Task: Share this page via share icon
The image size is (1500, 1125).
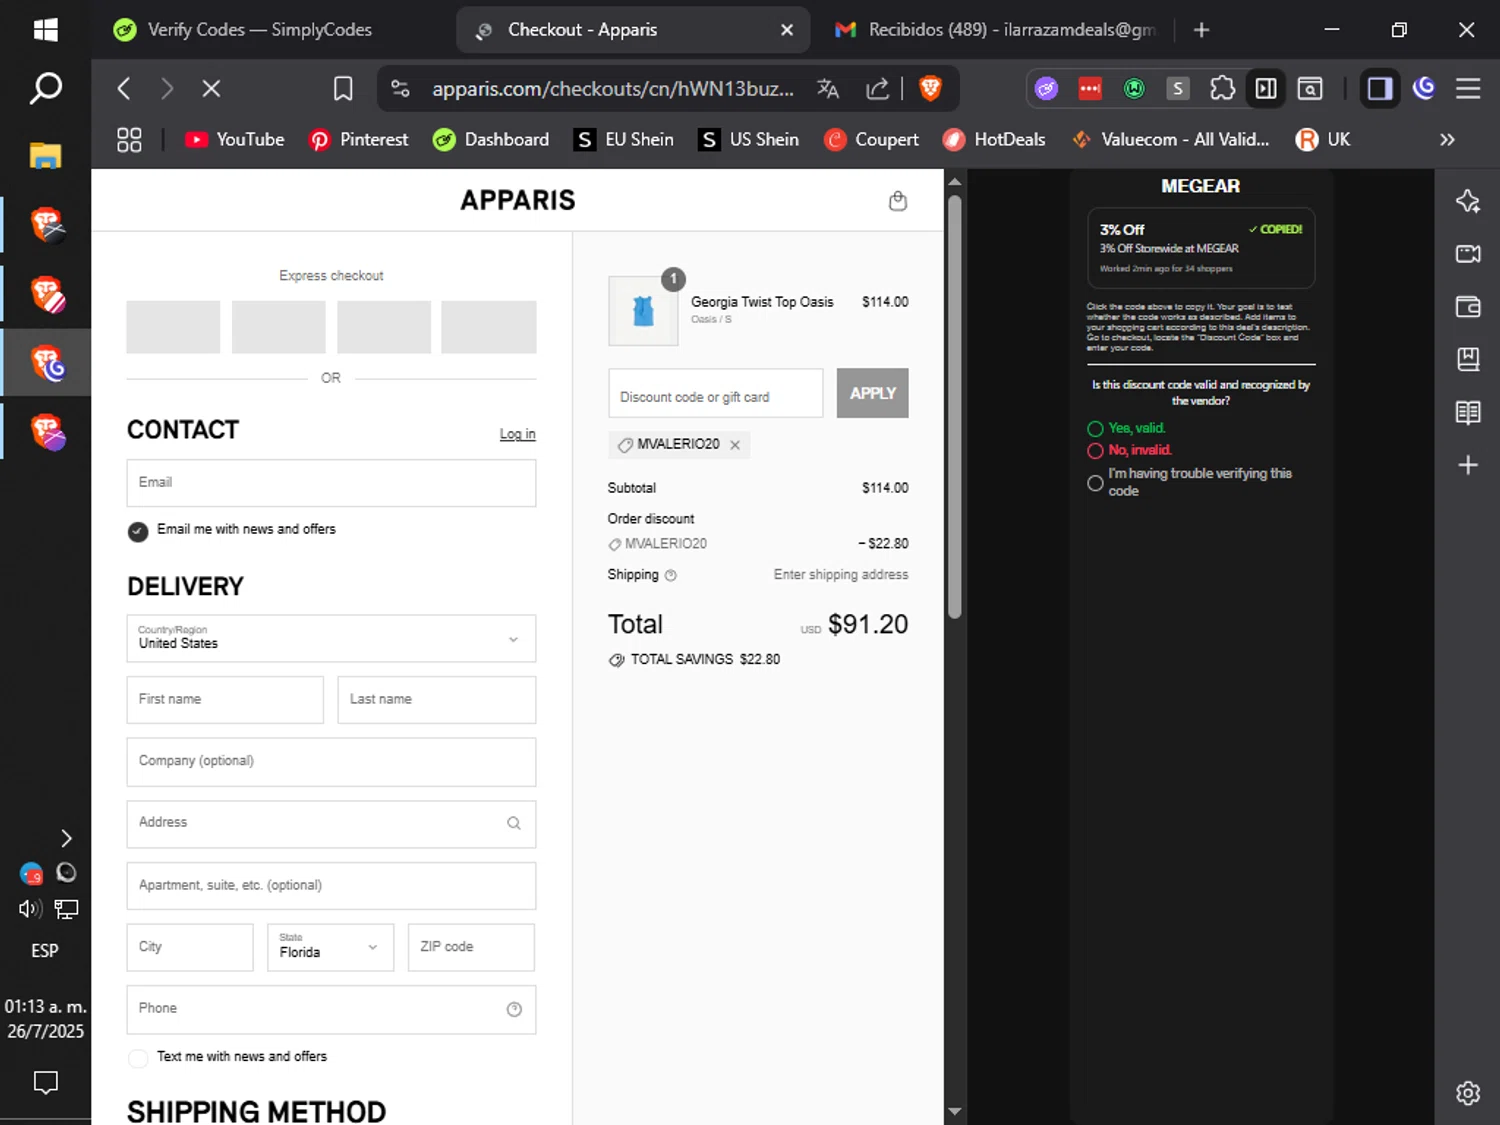Action: pyautogui.click(x=877, y=89)
